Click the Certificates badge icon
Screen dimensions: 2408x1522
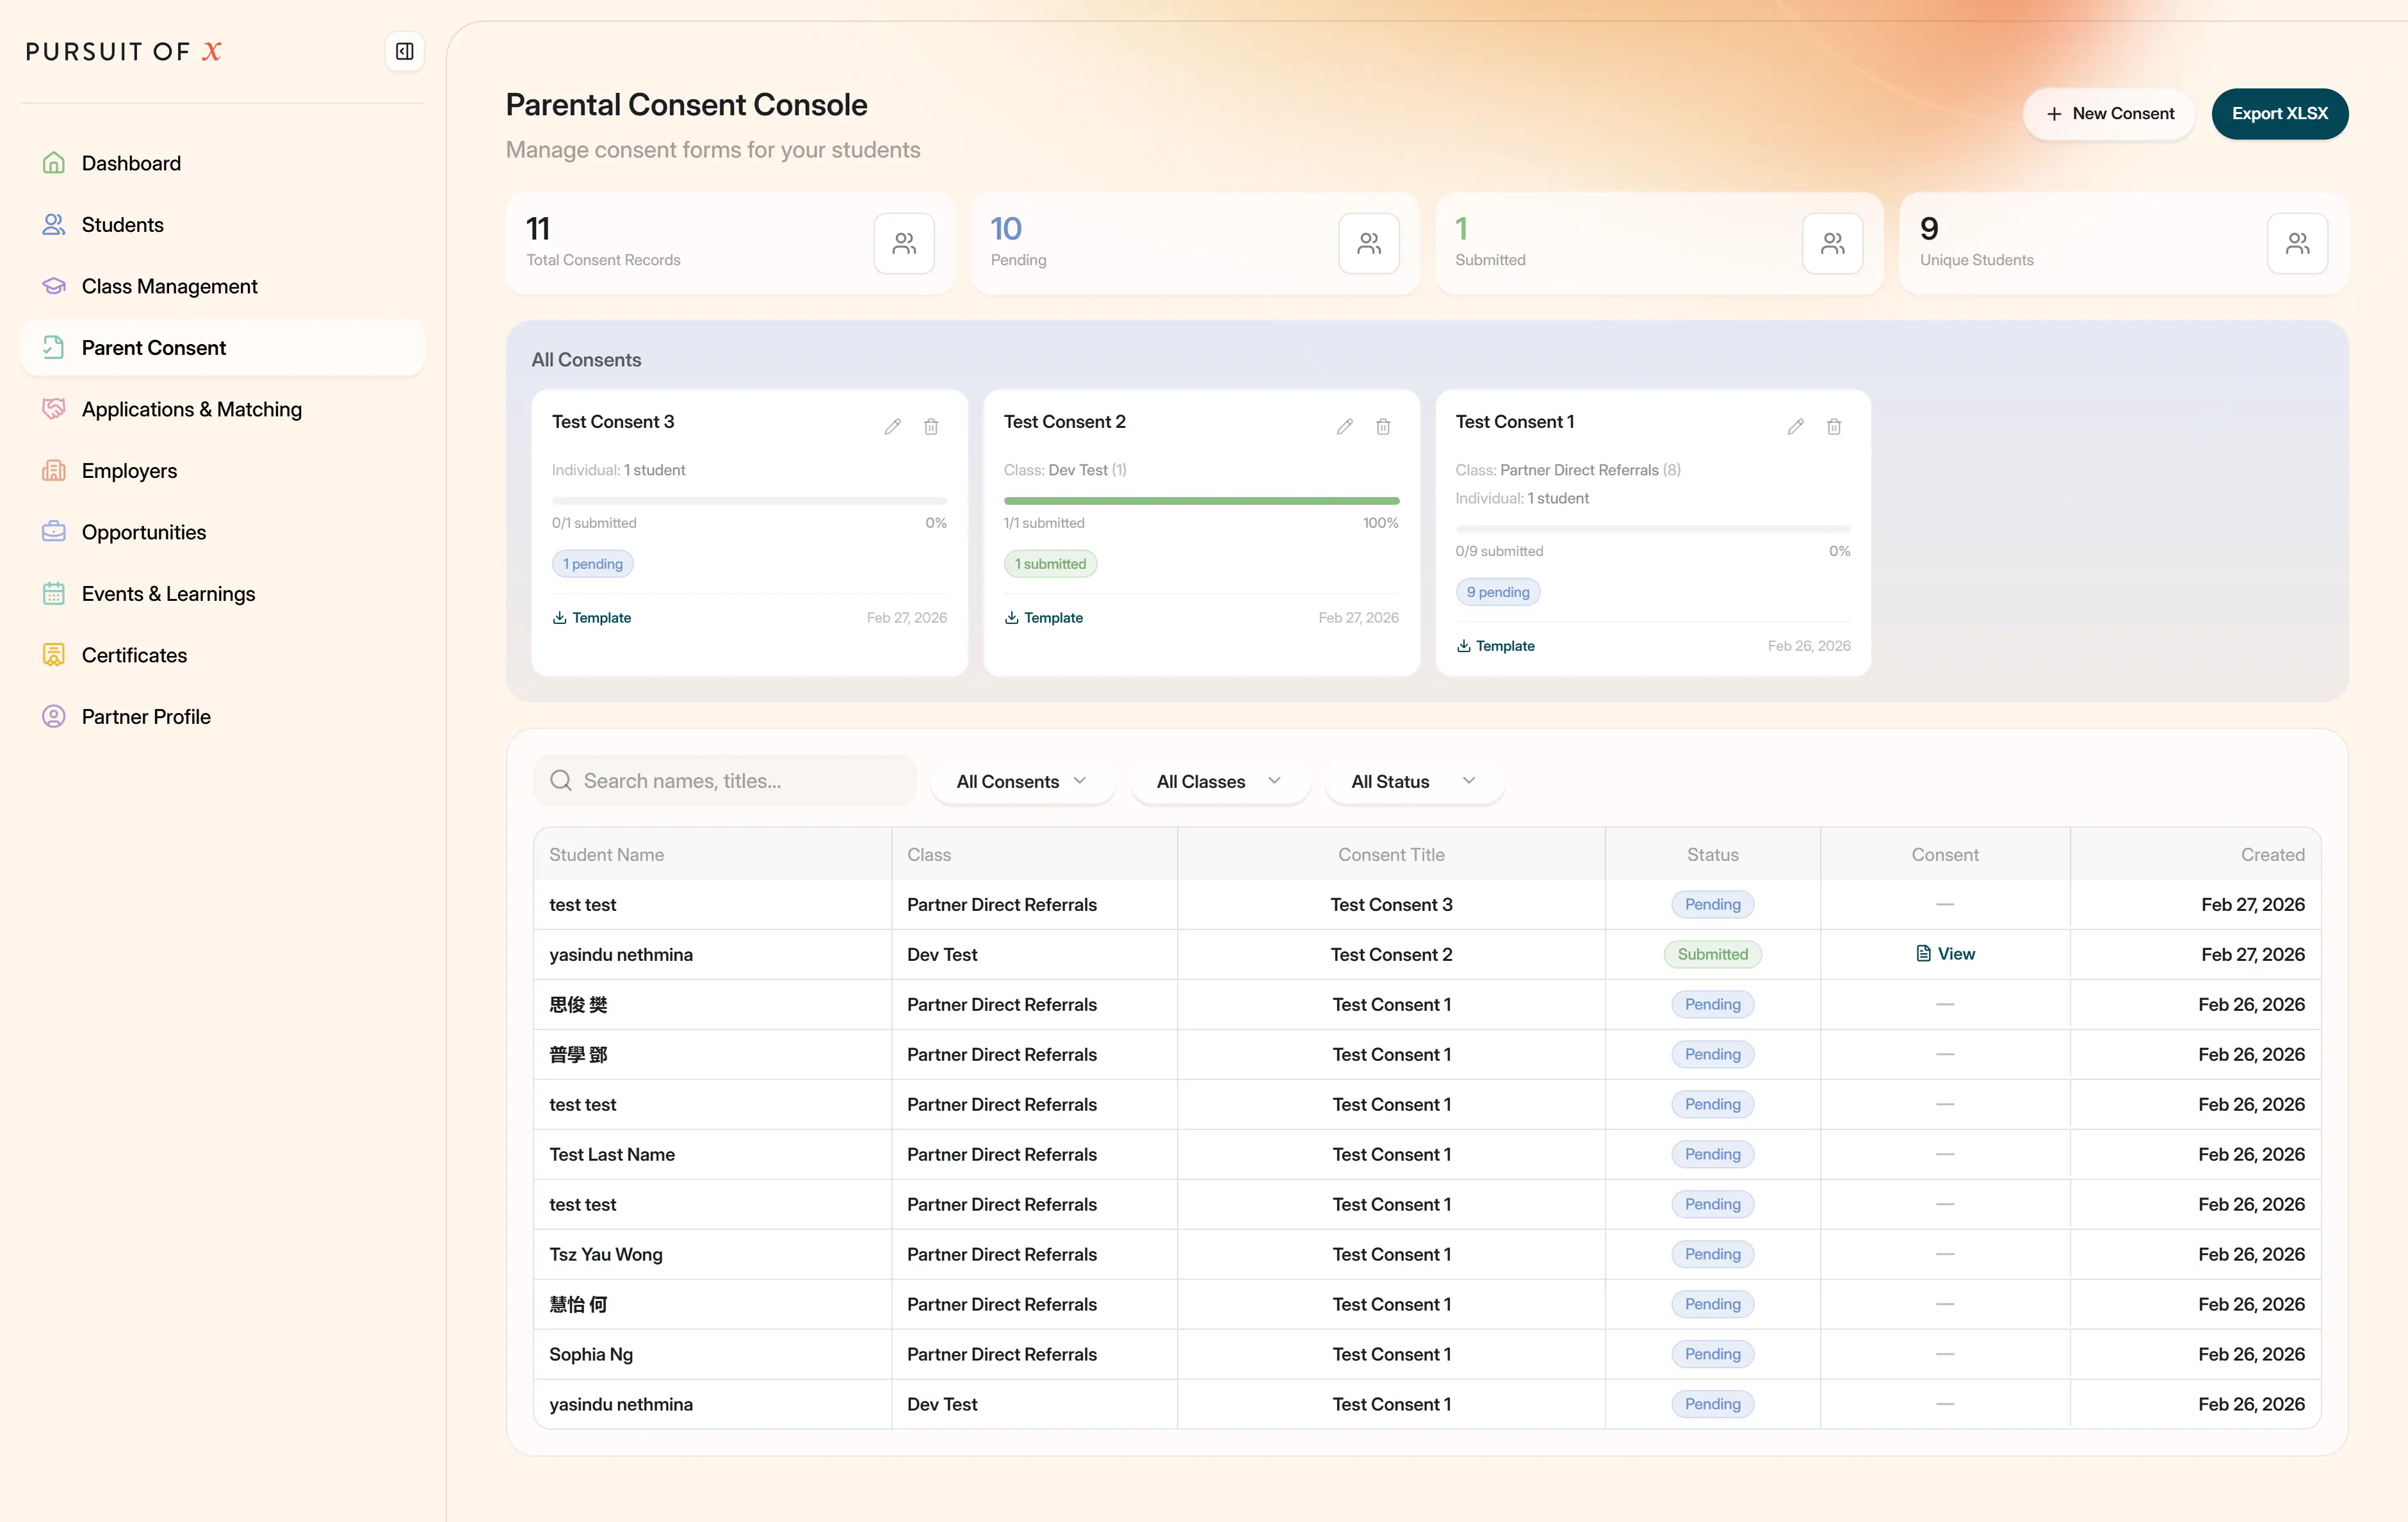point(54,655)
